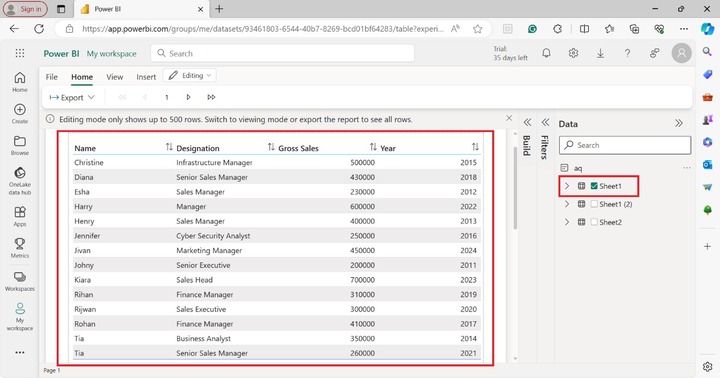
Task: Open Workspaces in the left navigation
Action: point(20,281)
